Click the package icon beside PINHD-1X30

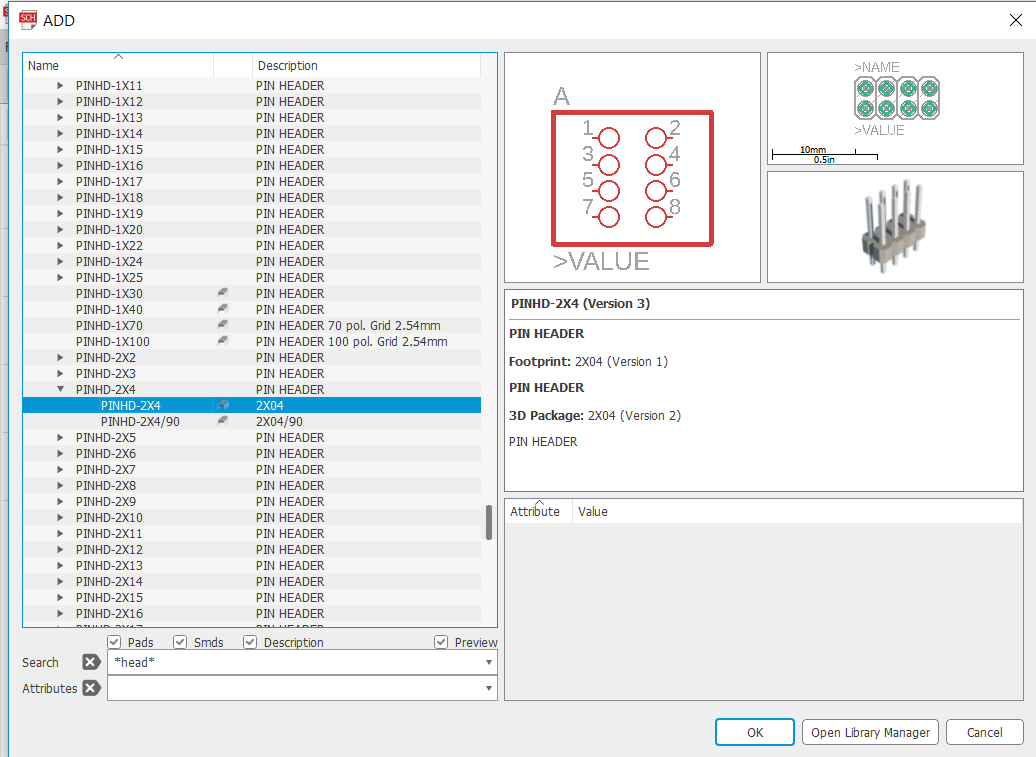point(222,293)
